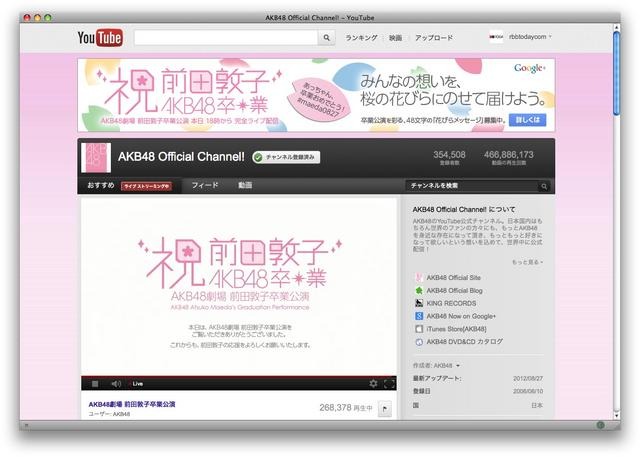Mute the player with the speaker icon
Image resolution: width=640 pixels, height=457 pixels.
pyautogui.click(x=116, y=383)
